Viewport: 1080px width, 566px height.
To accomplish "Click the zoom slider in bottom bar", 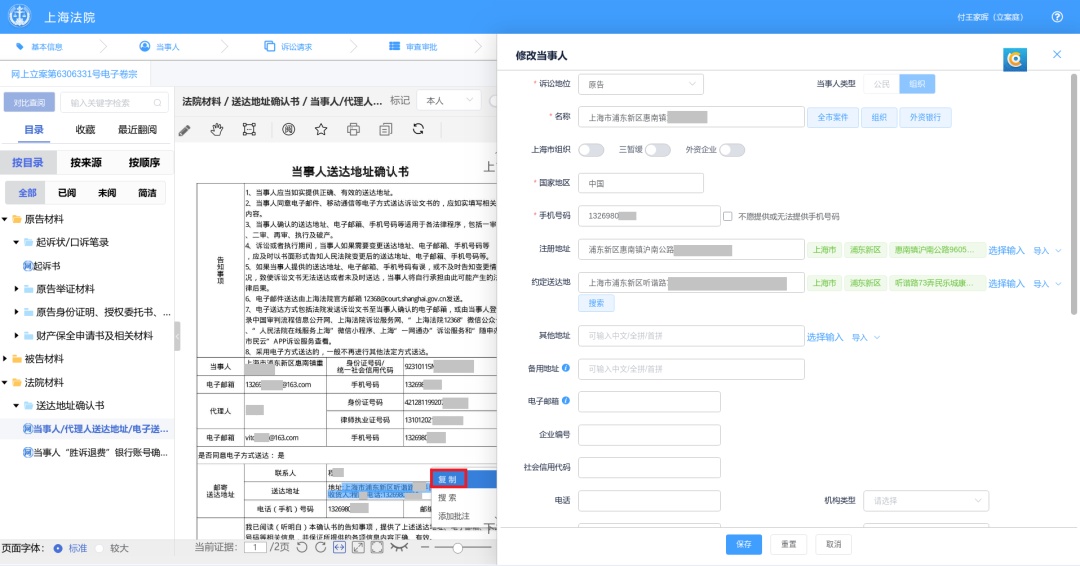I will pyautogui.click(x=458, y=547).
